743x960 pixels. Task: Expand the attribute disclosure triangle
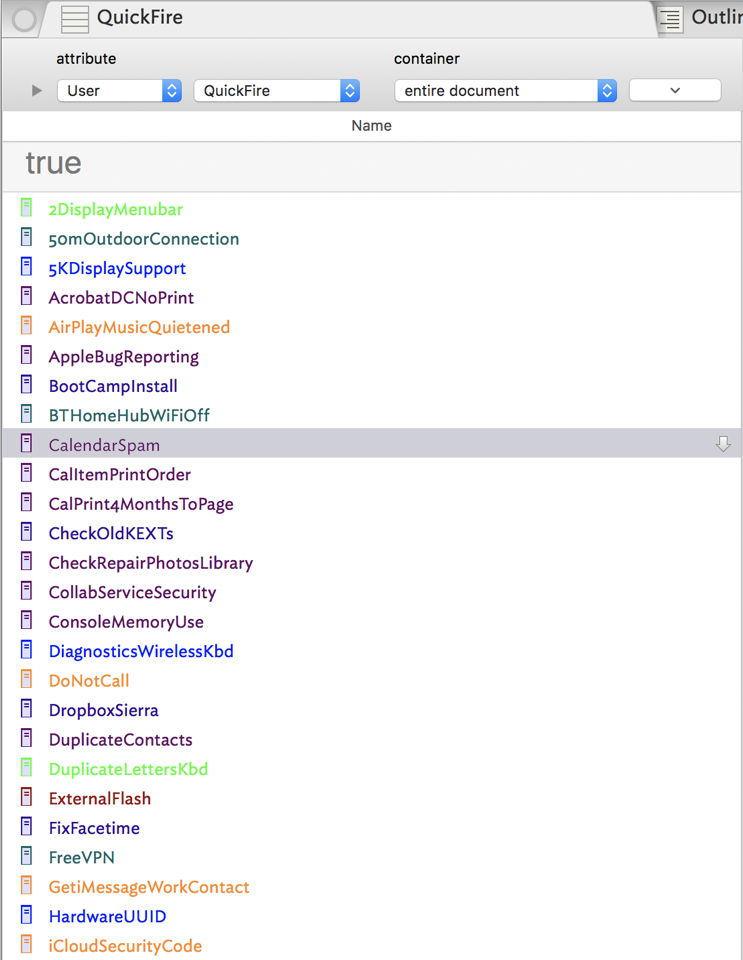[x=37, y=91]
